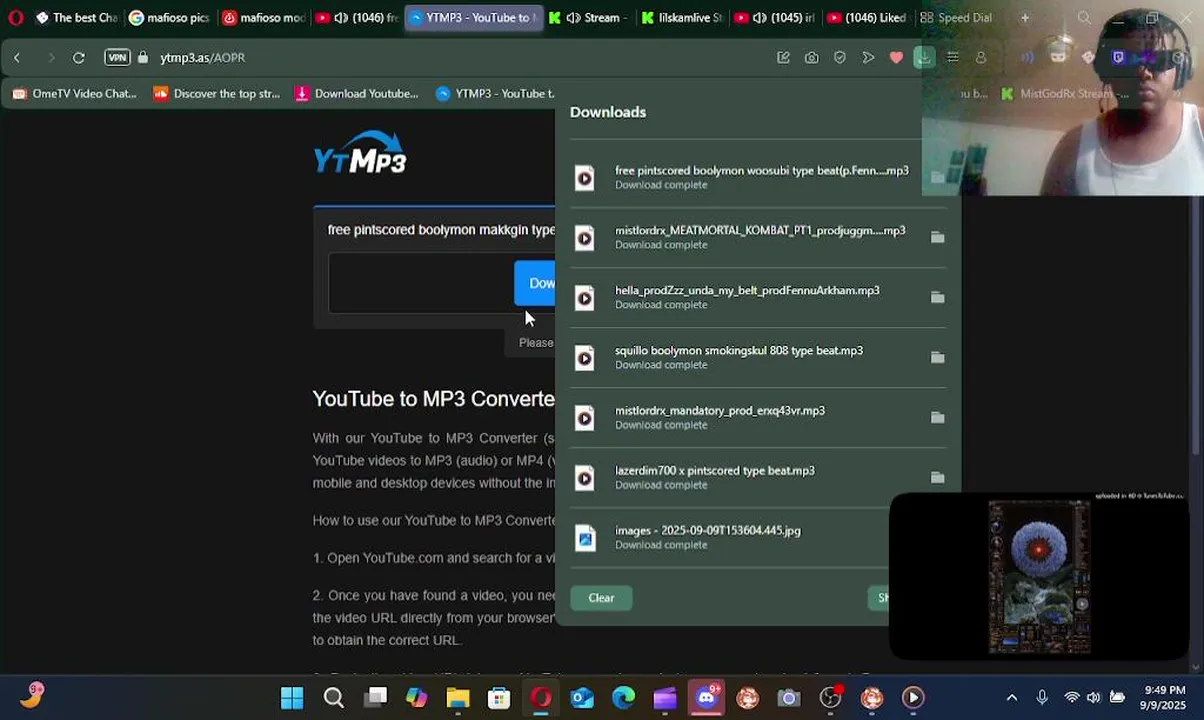The image size is (1204, 720).
Task: Play the 'lazerdim700 x pintscored' file icon
Action: point(585,478)
